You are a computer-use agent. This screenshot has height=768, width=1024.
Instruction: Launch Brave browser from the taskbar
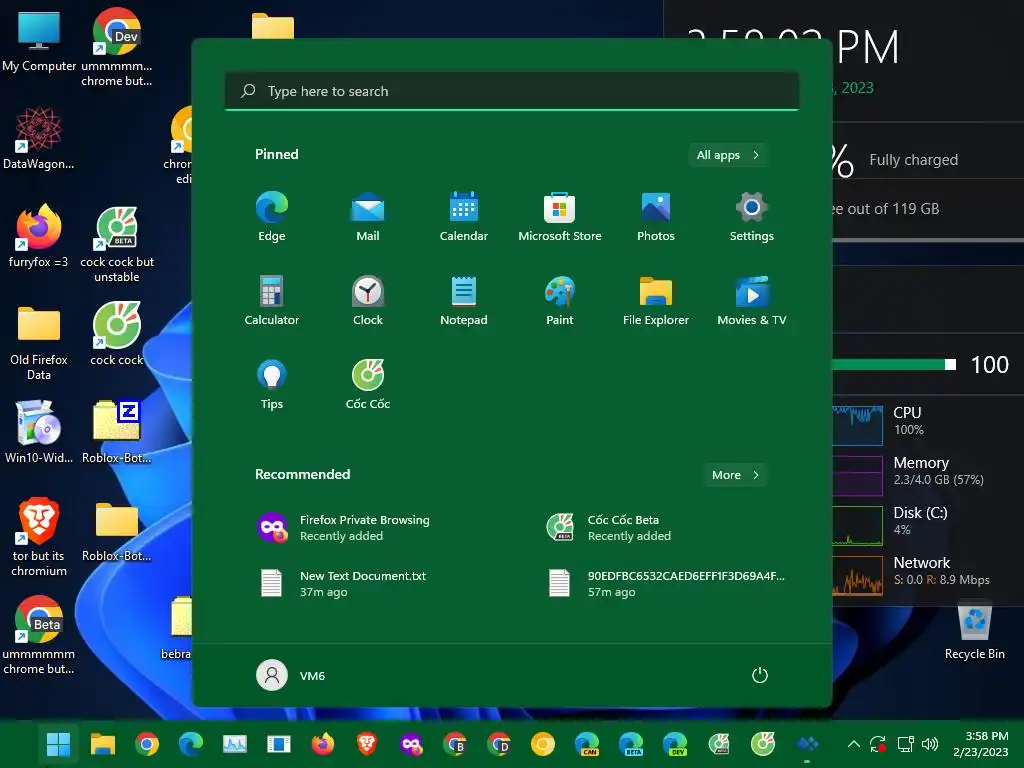pyautogui.click(x=366, y=744)
